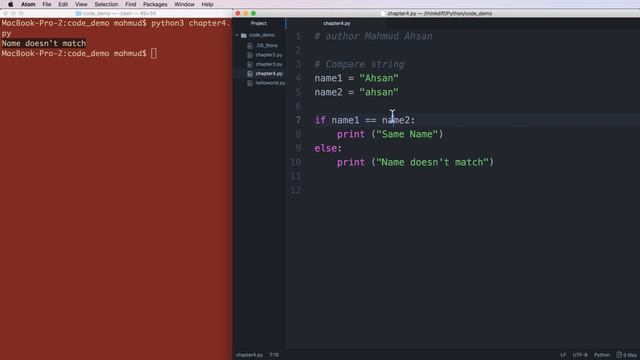This screenshot has height=360, width=640.
Task: Click the if keyword on line 7
Action: tap(320, 120)
